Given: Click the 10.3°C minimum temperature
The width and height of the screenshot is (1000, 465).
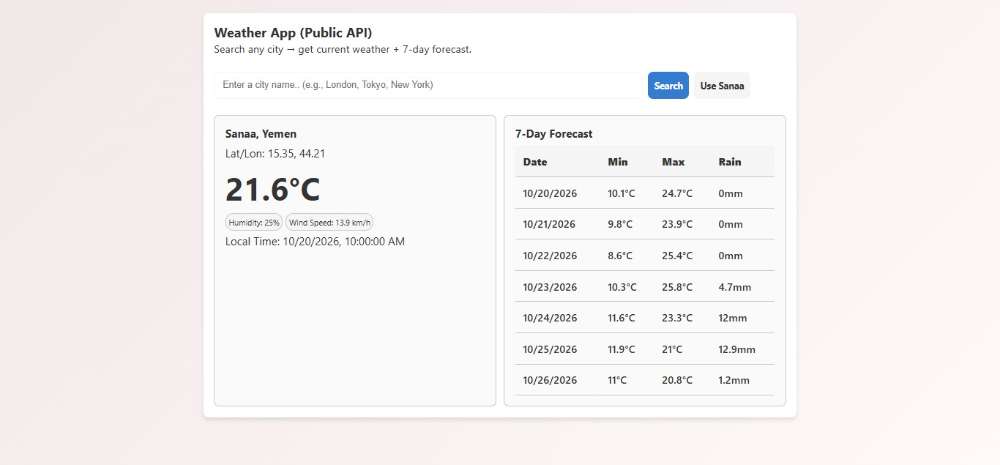Looking at the screenshot, I should click(x=622, y=287).
